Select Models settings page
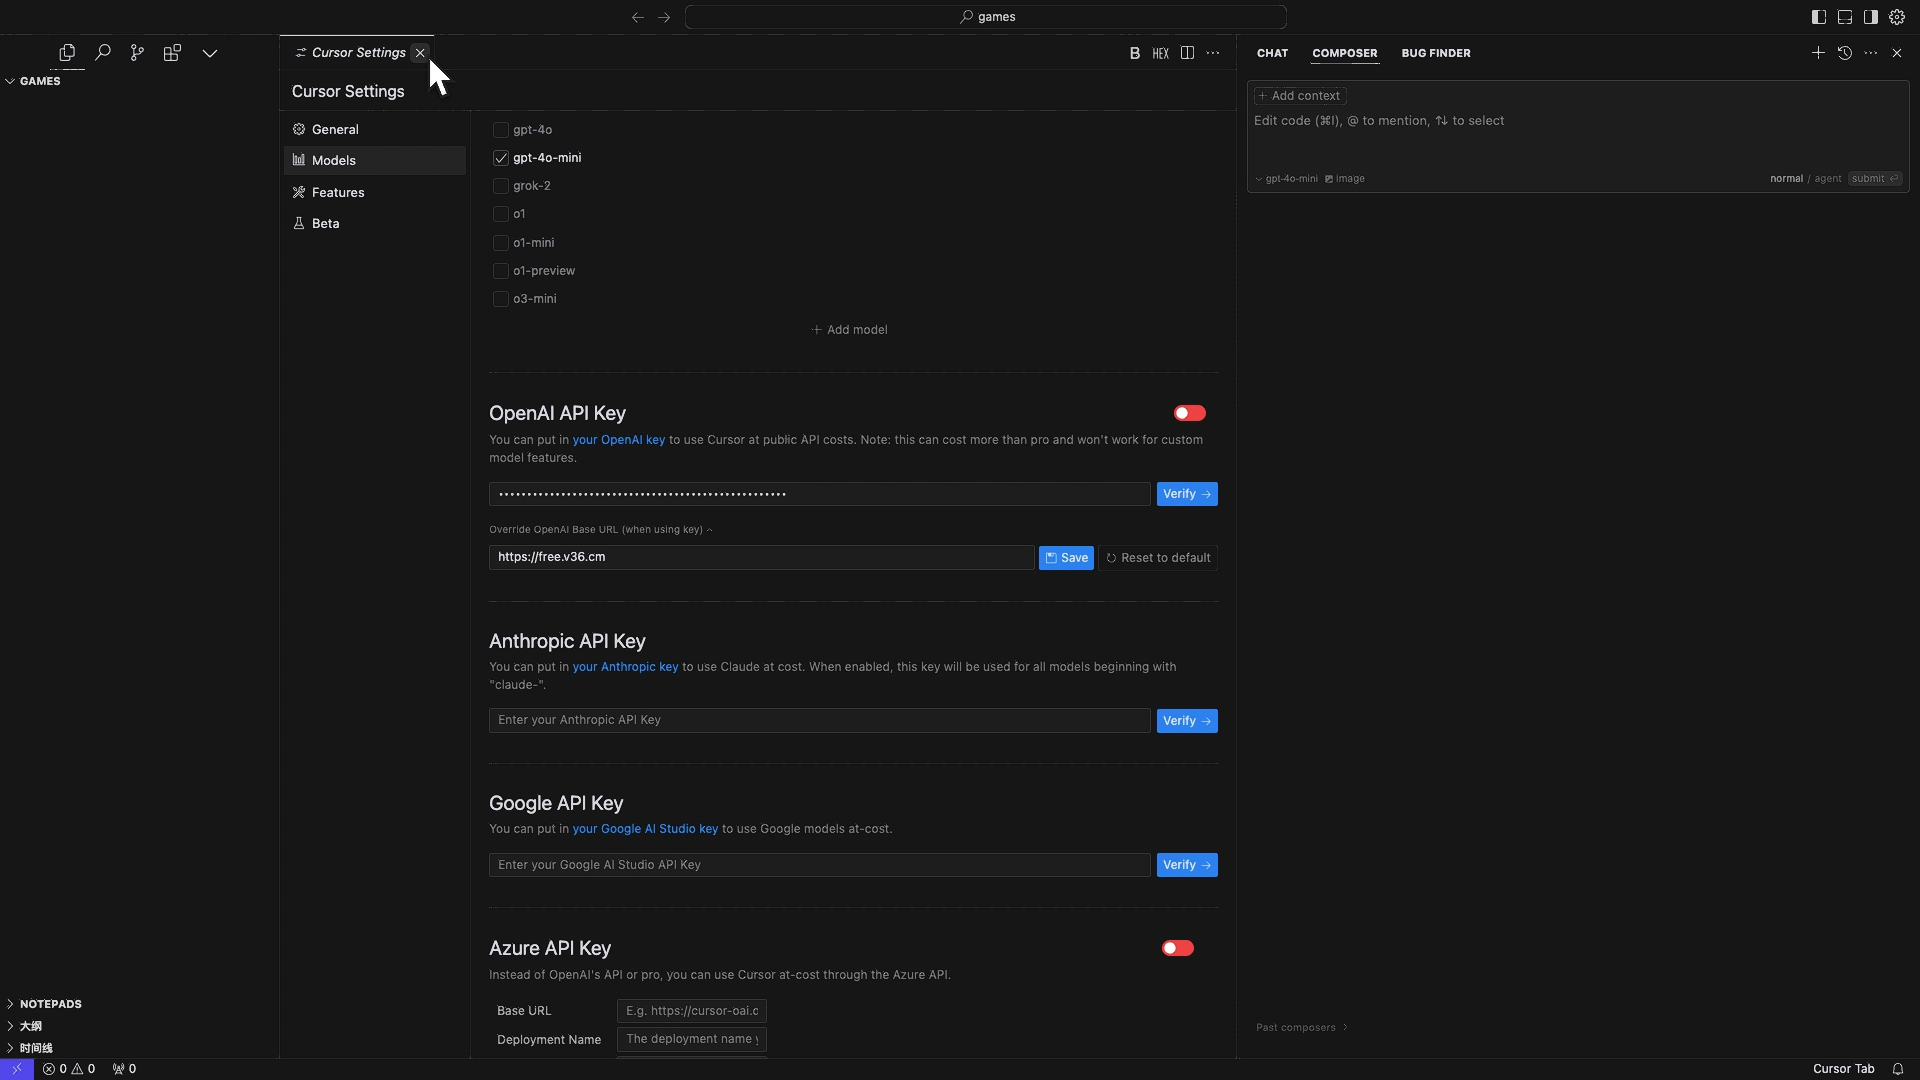 (375, 161)
